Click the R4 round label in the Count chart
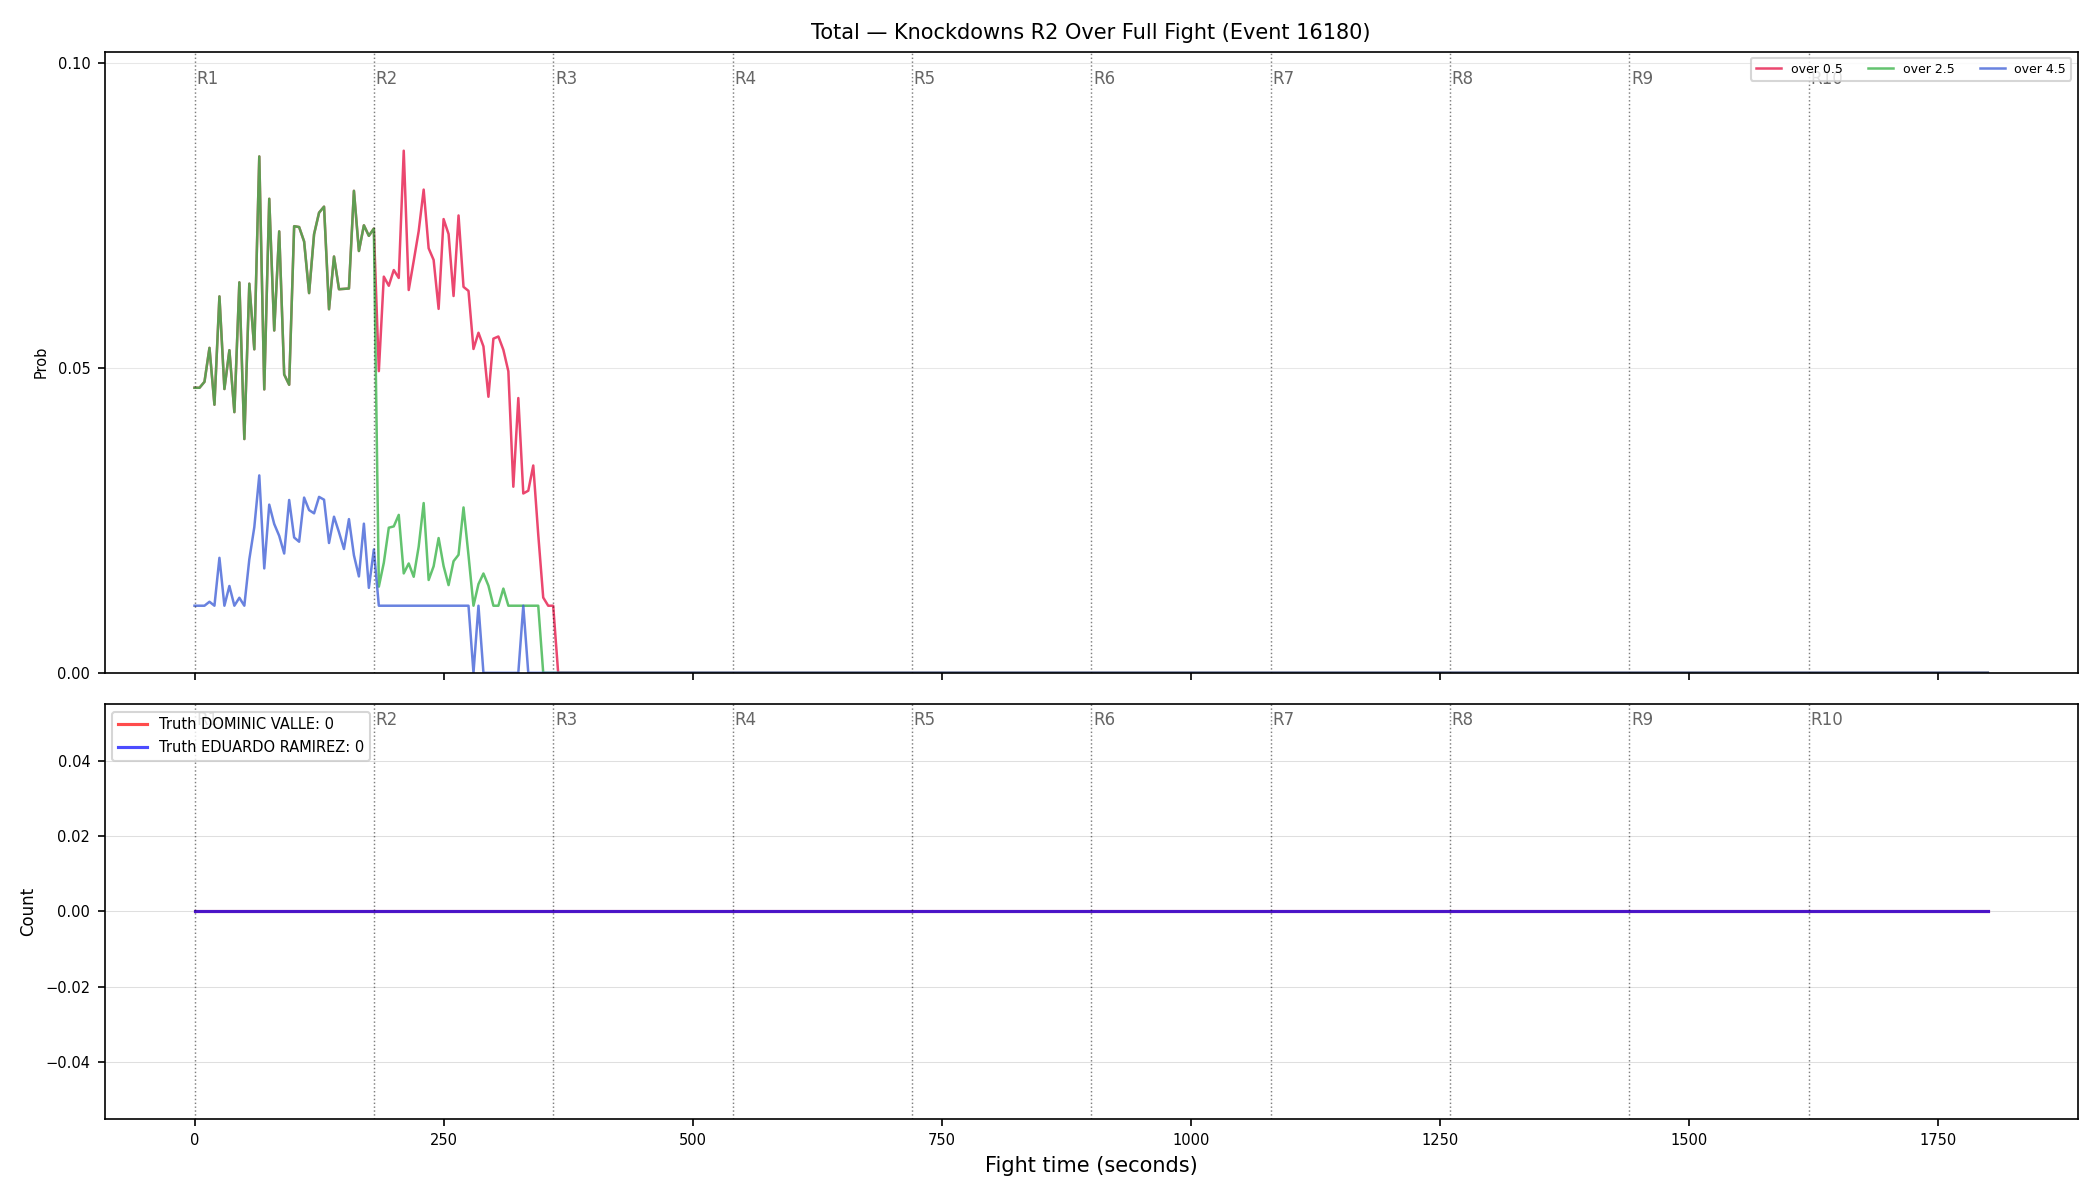This screenshot has width=2100, height=1200. (745, 719)
